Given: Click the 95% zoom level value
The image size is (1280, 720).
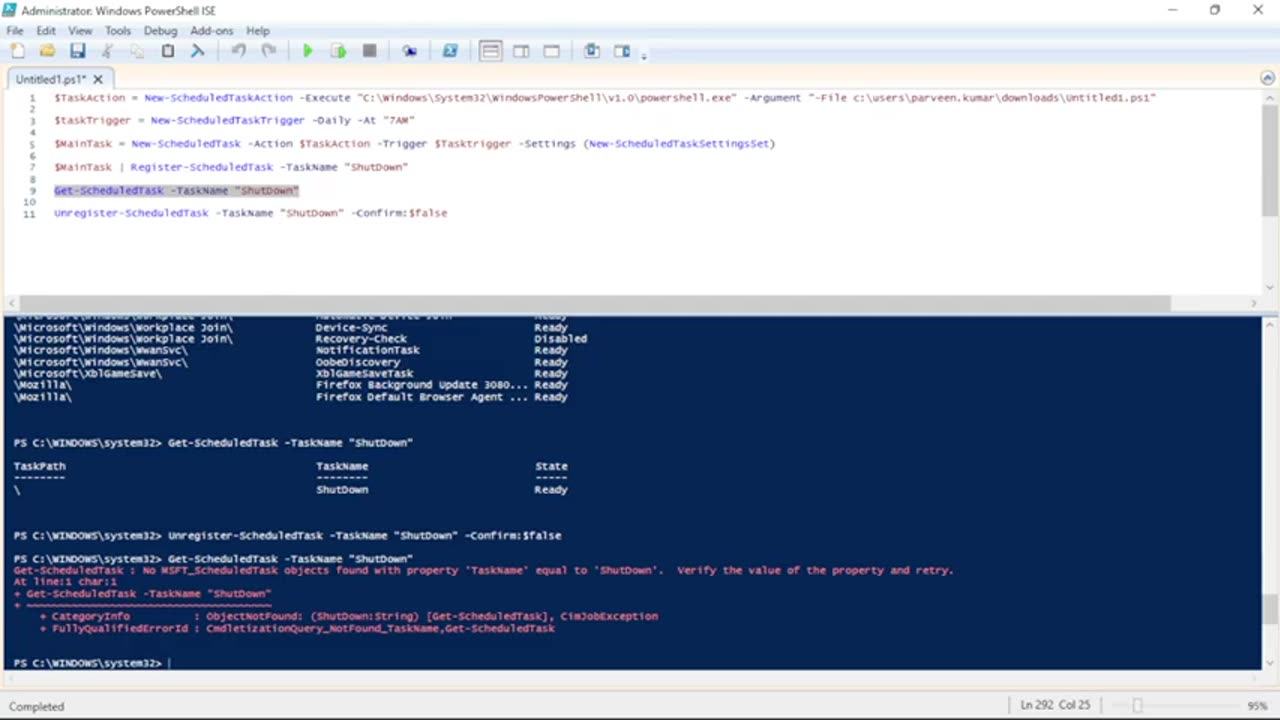Looking at the screenshot, I should click(x=1257, y=706).
